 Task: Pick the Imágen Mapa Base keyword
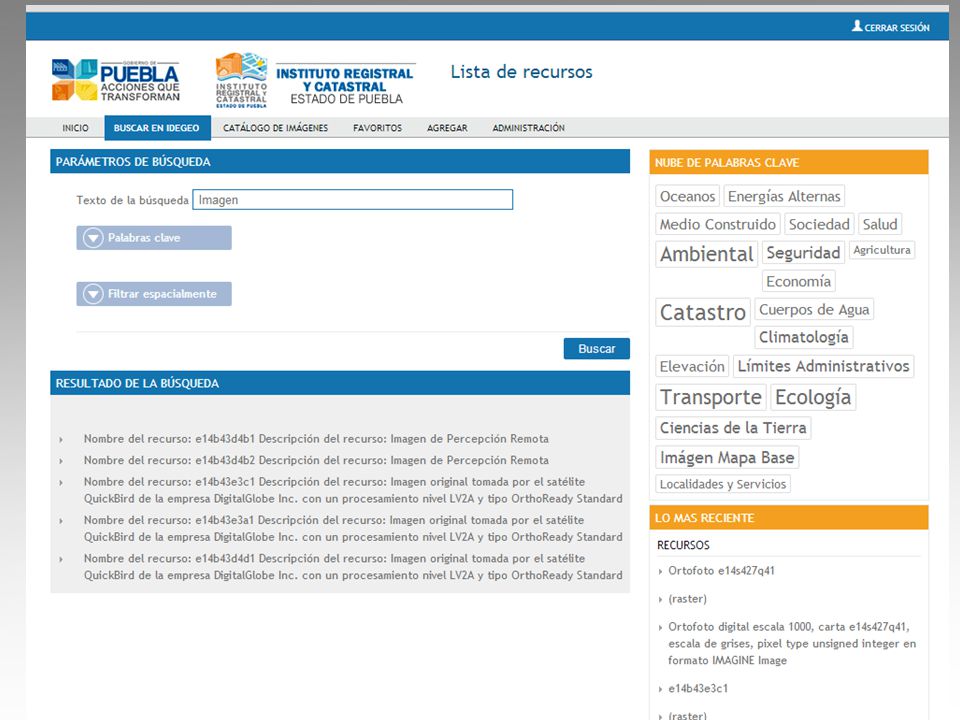(x=727, y=457)
